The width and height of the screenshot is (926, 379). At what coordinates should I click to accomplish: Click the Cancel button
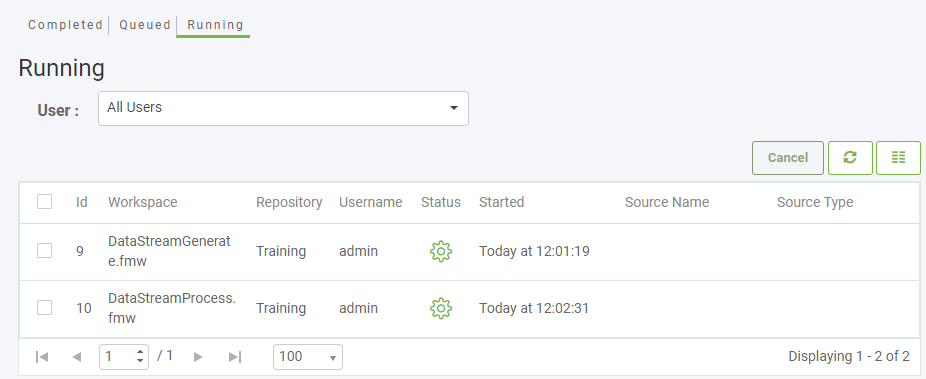tap(788, 158)
